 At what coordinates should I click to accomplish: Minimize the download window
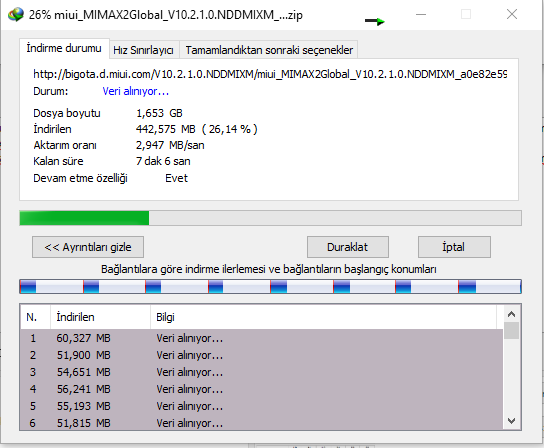coord(421,15)
